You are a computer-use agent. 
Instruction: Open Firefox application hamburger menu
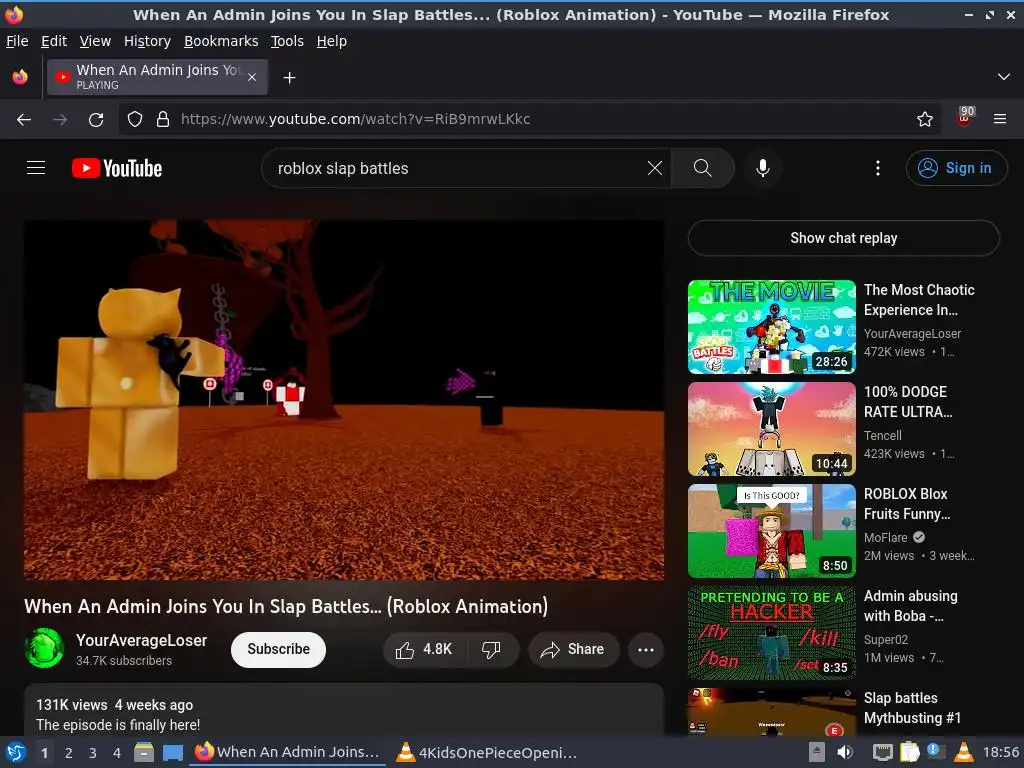1000,119
